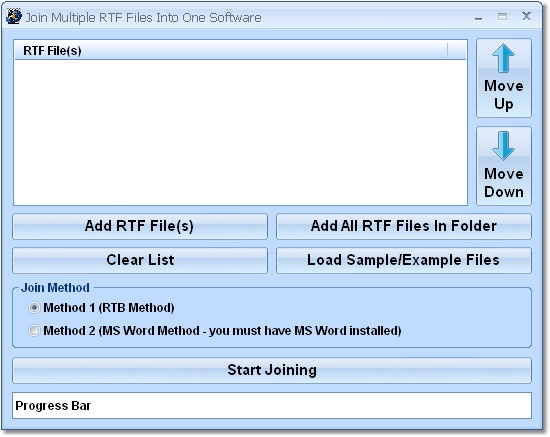The height and width of the screenshot is (437, 550).
Task: Select Method 1 (RTB Method) radio button
Action: (34, 308)
